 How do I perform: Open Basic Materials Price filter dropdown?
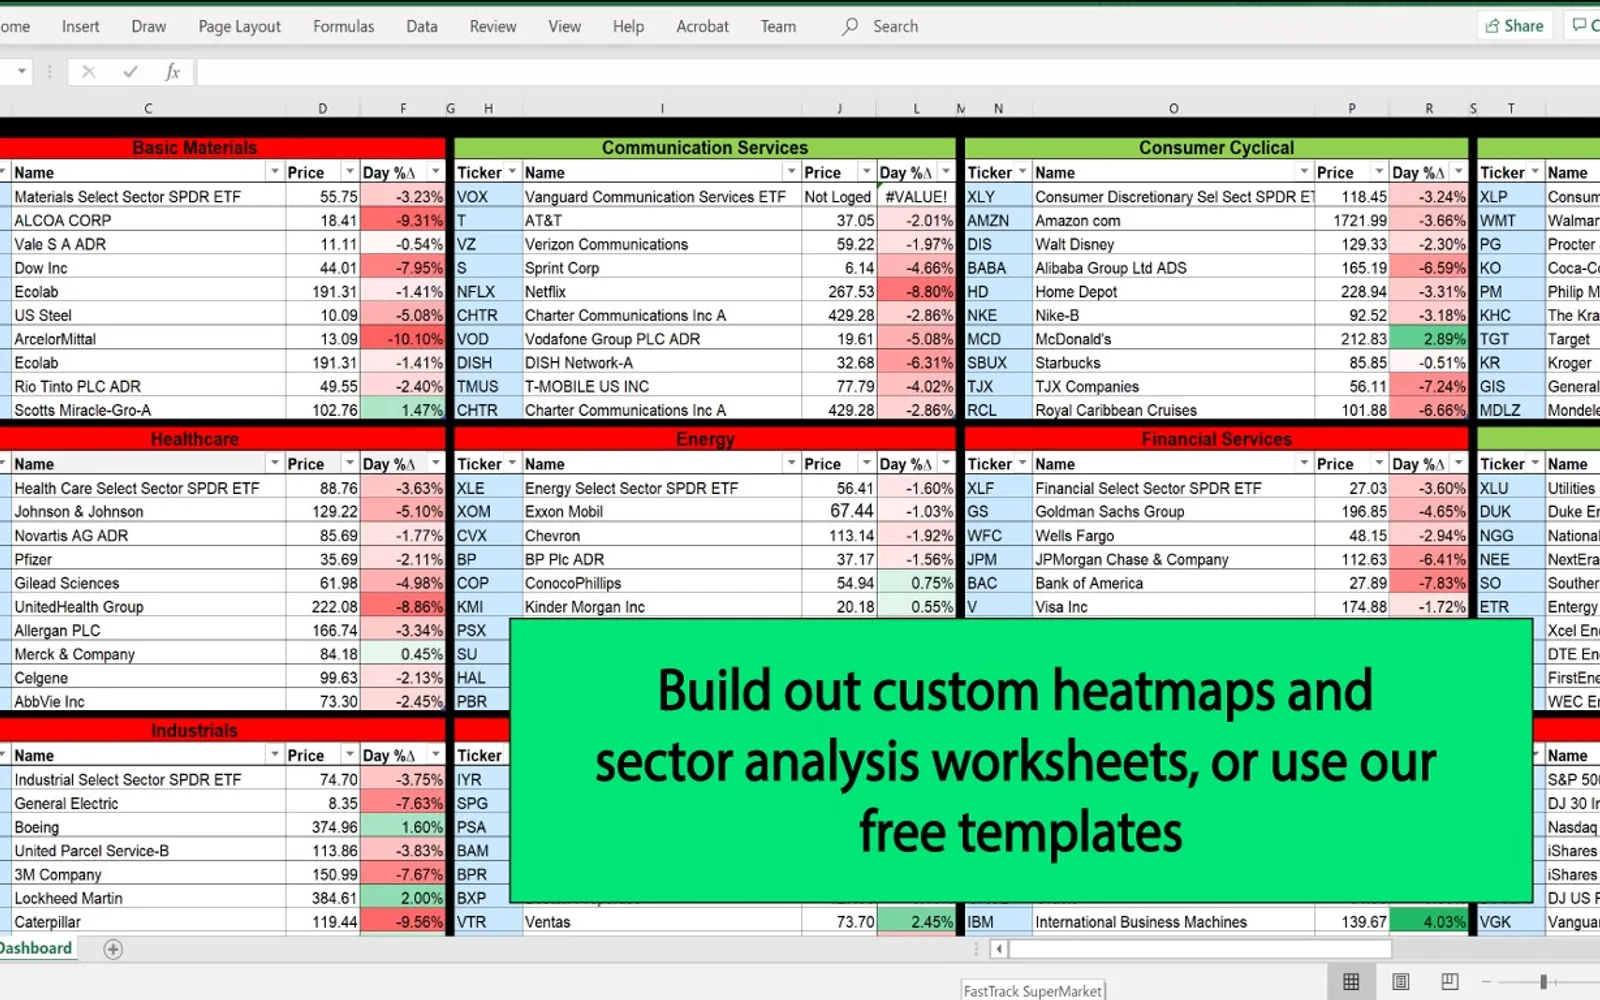coord(349,172)
